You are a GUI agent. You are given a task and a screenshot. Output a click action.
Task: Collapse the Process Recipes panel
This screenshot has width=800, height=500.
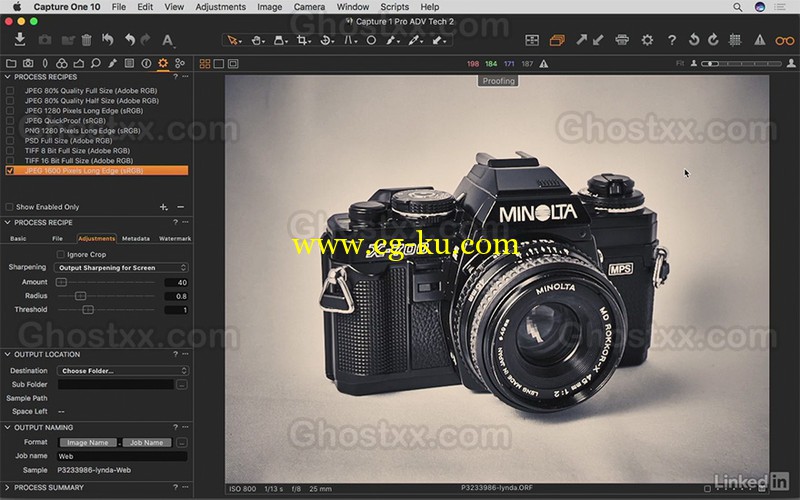click(7, 77)
